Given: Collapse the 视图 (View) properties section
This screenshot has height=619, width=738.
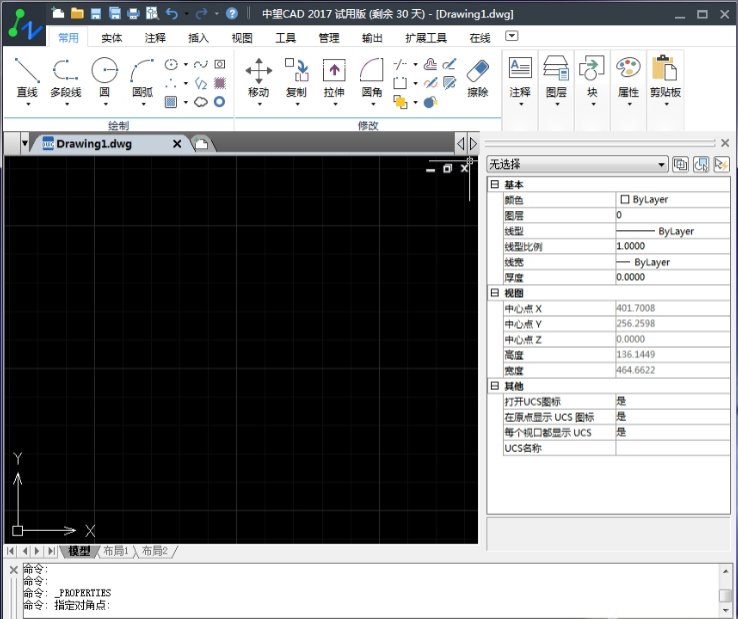Looking at the screenshot, I should (495, 293).
